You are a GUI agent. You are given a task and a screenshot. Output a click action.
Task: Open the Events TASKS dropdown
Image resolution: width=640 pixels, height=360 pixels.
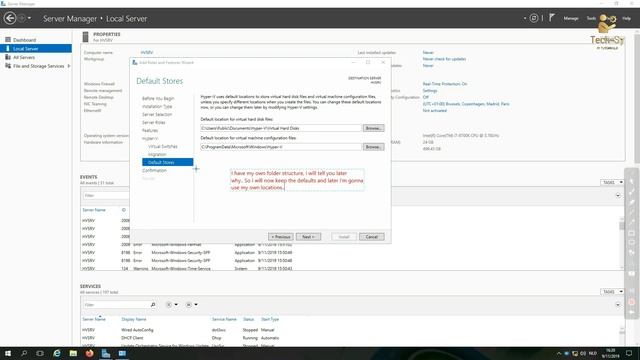tap(611, 182)
